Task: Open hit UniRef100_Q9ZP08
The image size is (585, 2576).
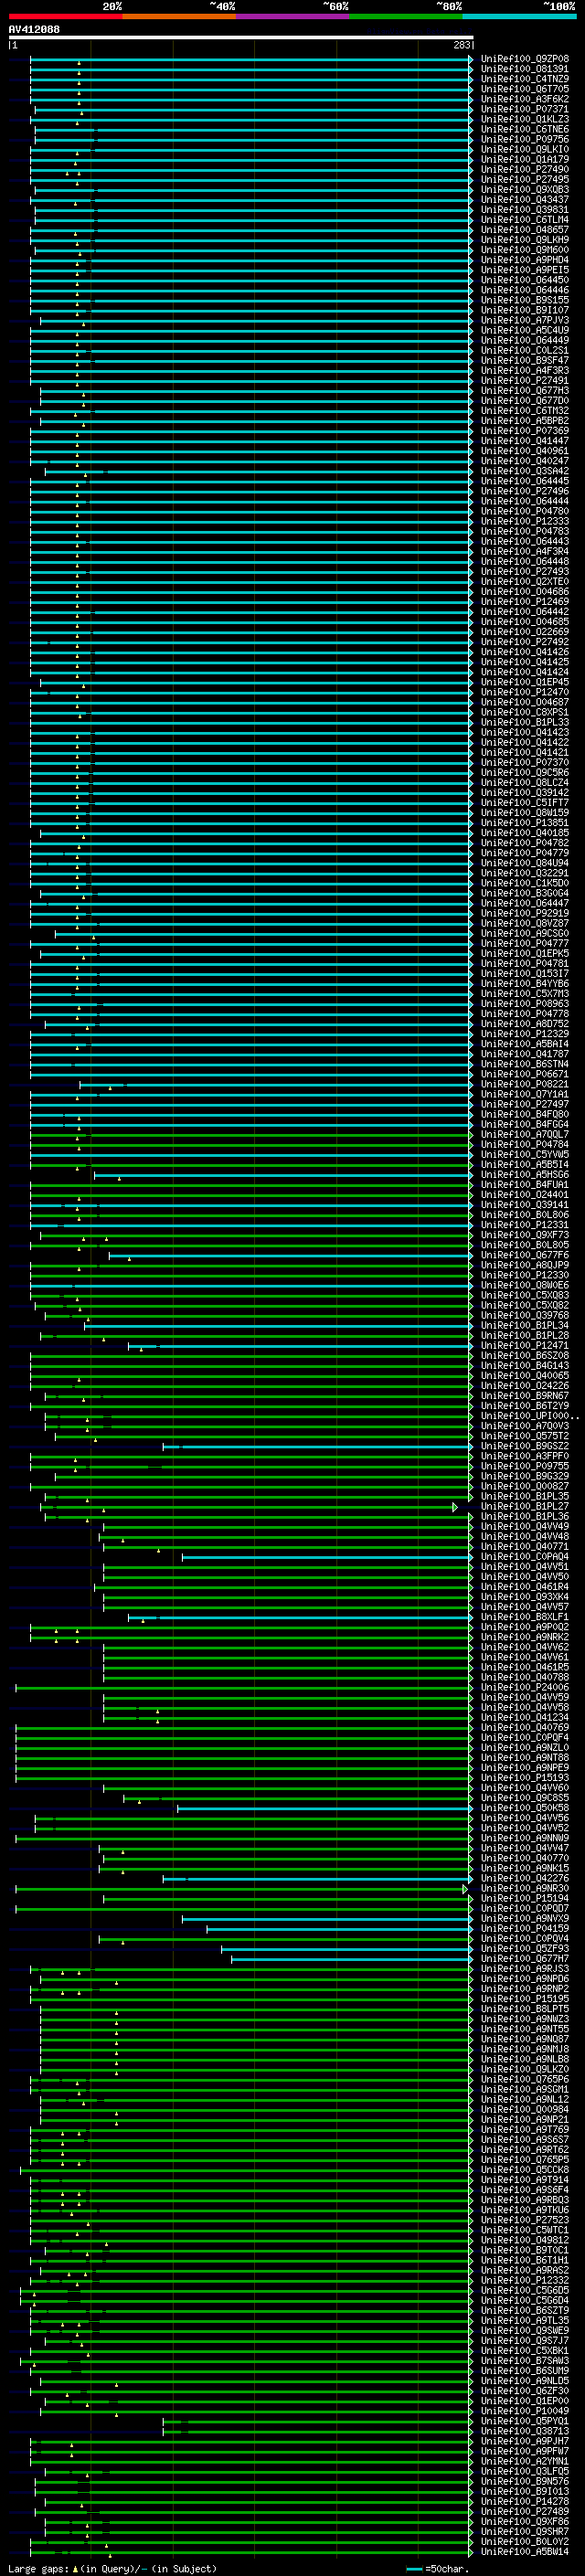Action: coord(525,59)
